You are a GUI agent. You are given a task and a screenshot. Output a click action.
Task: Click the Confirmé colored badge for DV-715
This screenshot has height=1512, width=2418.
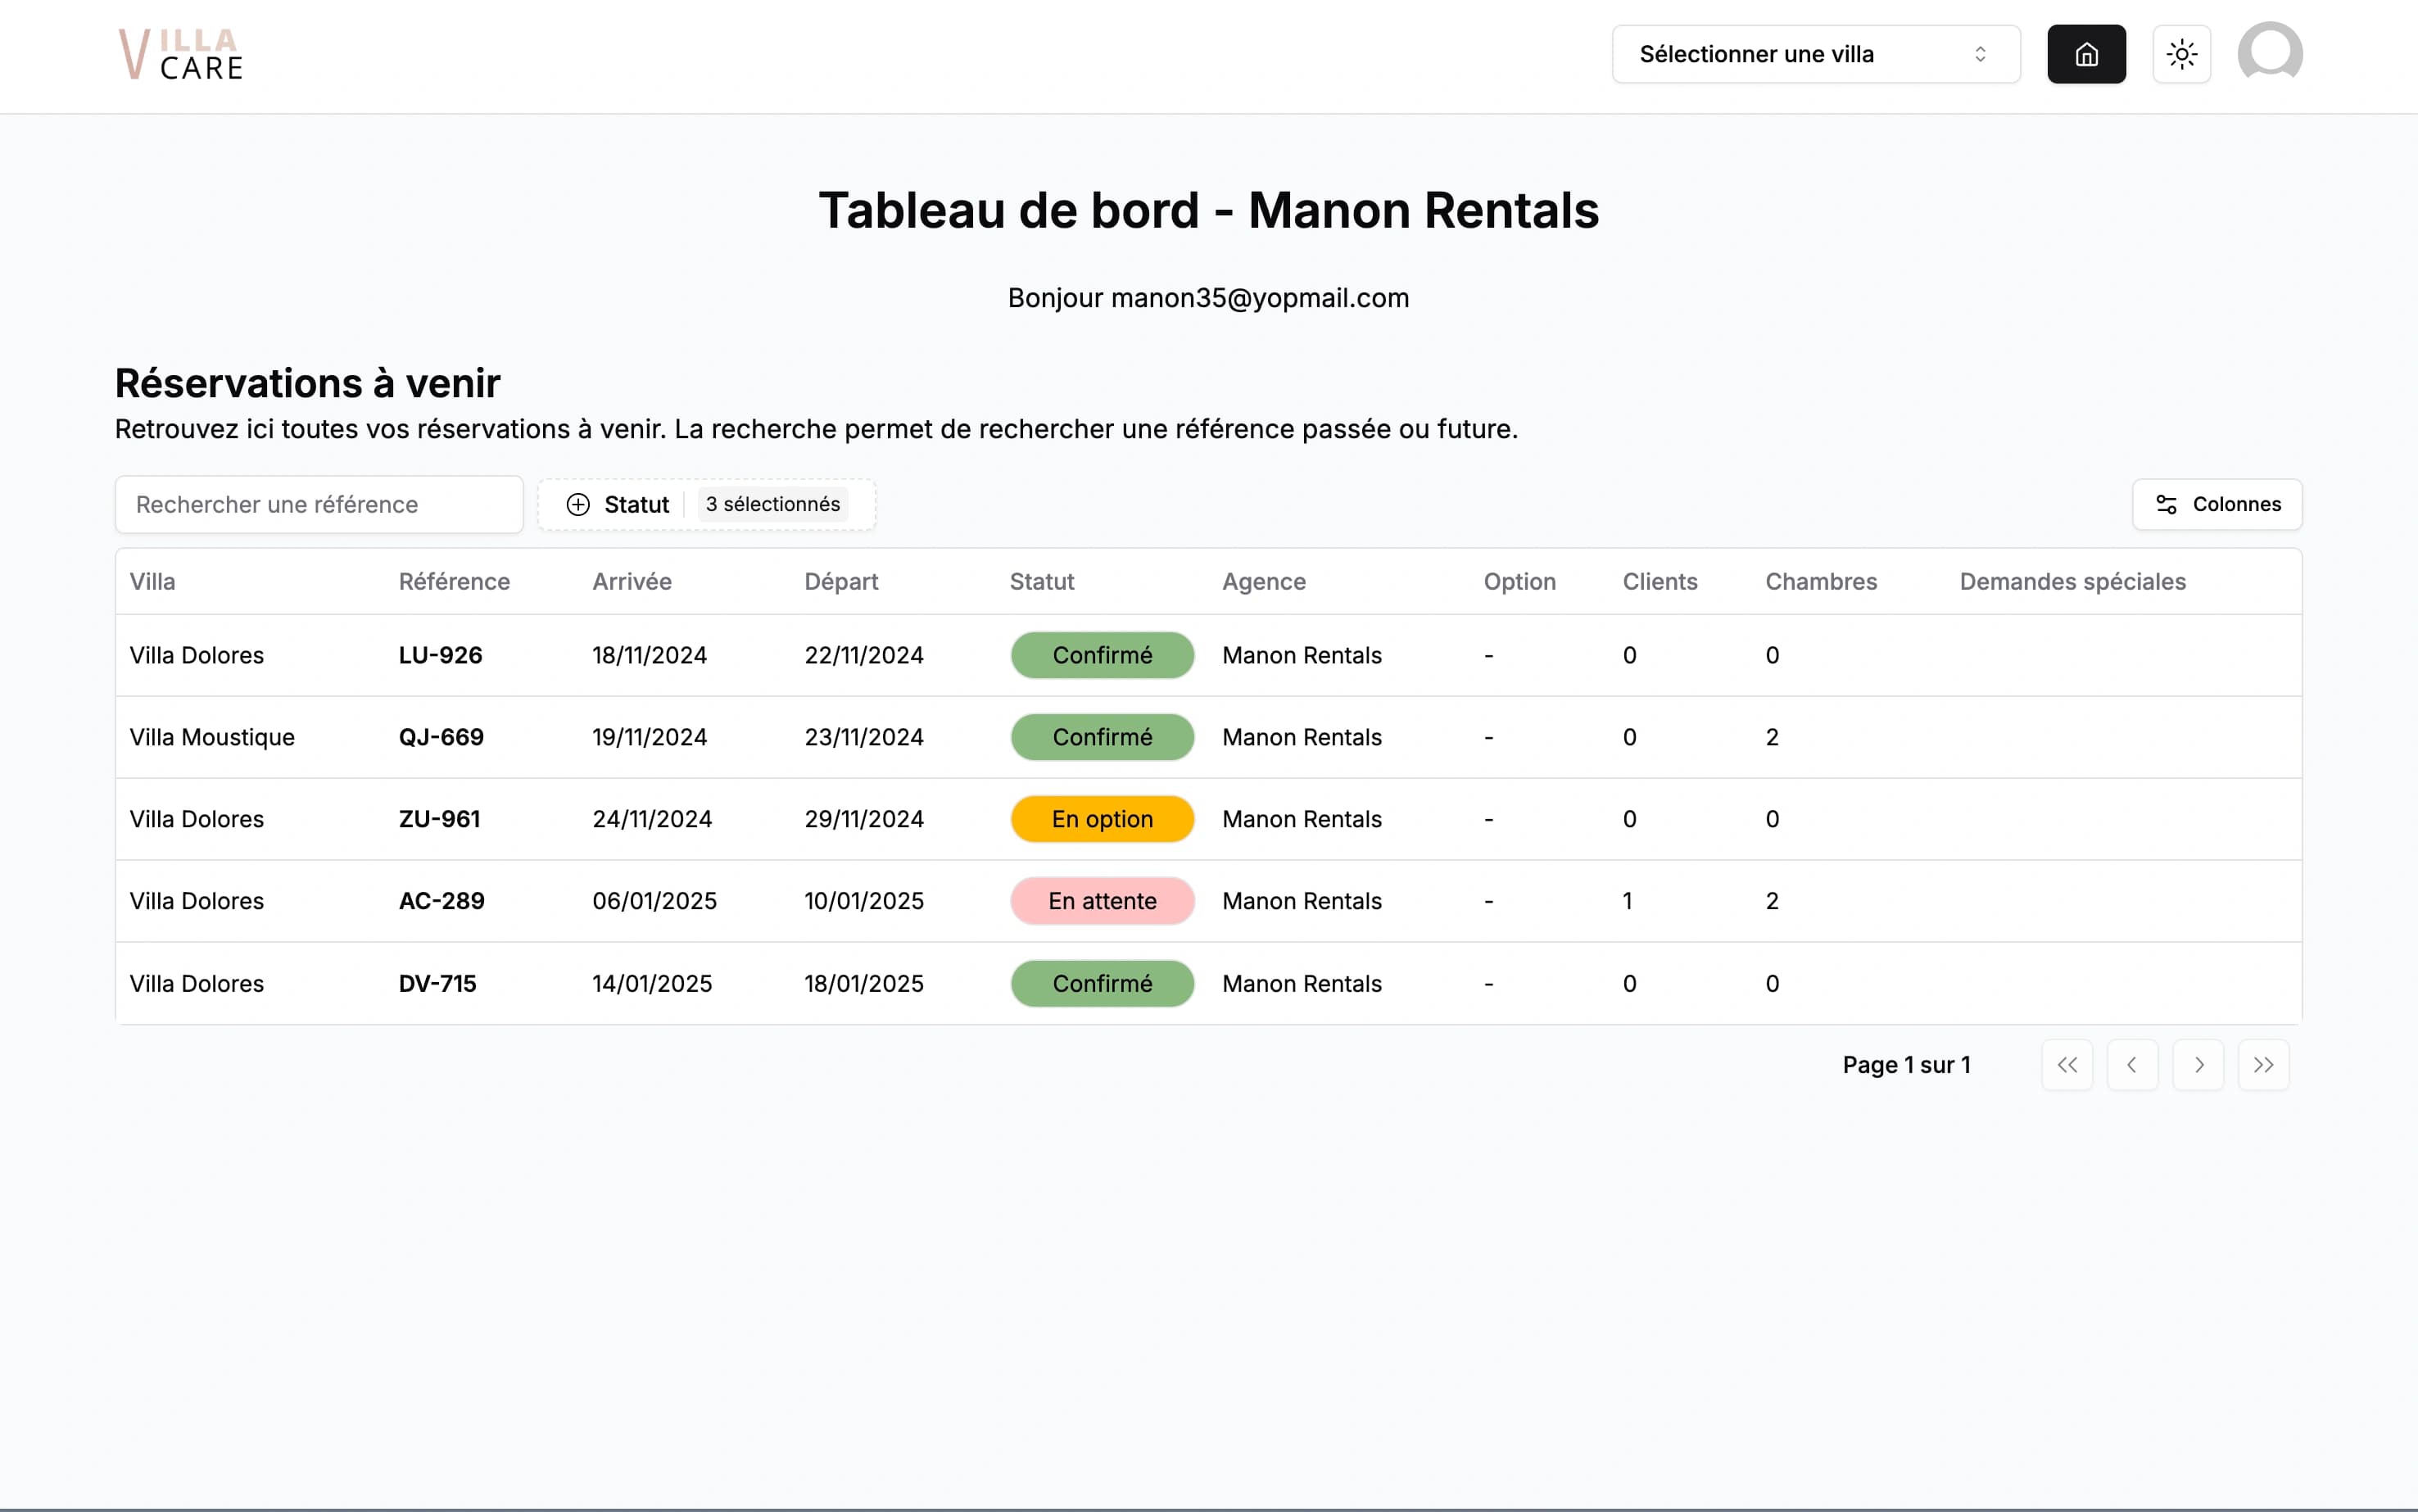click(x=1101, y=983)
